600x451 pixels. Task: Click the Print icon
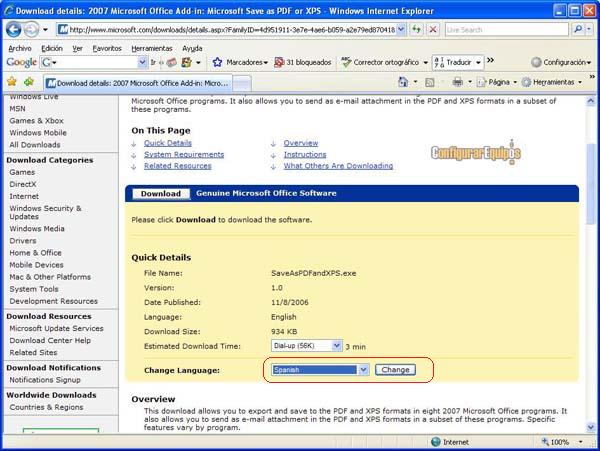(x=457, y=82)
